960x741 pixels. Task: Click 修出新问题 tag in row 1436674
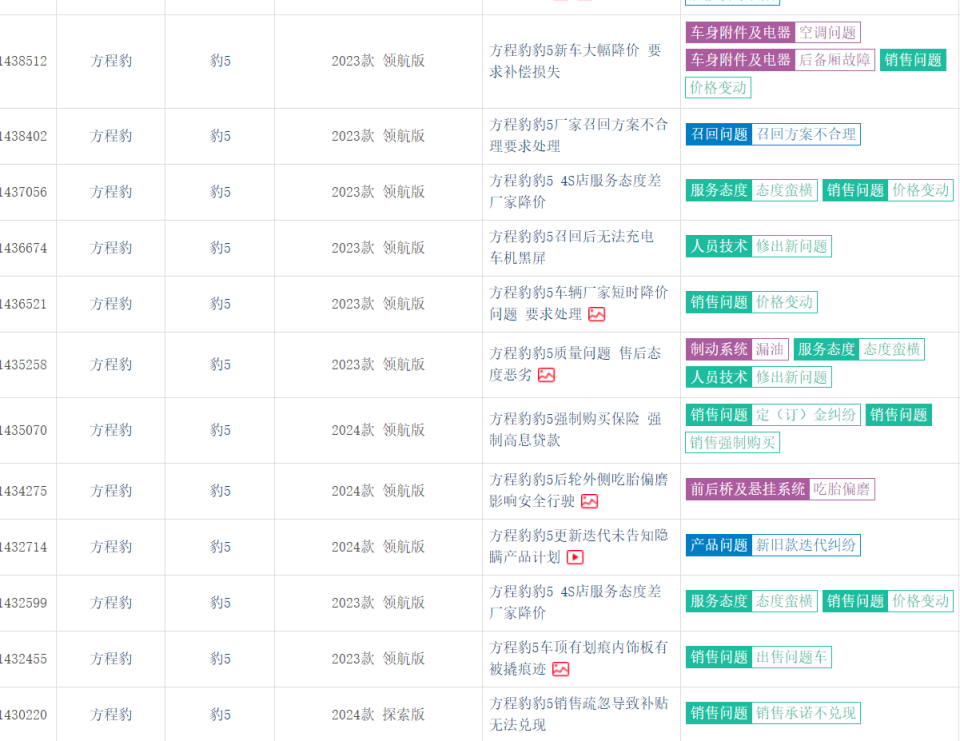tap(791, 246)
